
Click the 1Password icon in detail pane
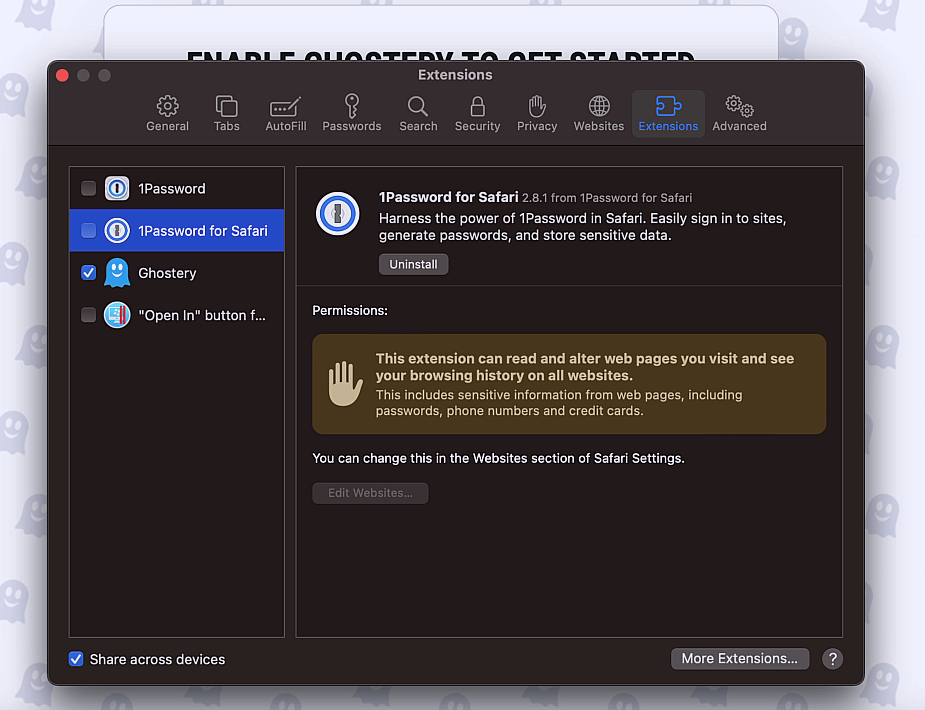point(337,213)
